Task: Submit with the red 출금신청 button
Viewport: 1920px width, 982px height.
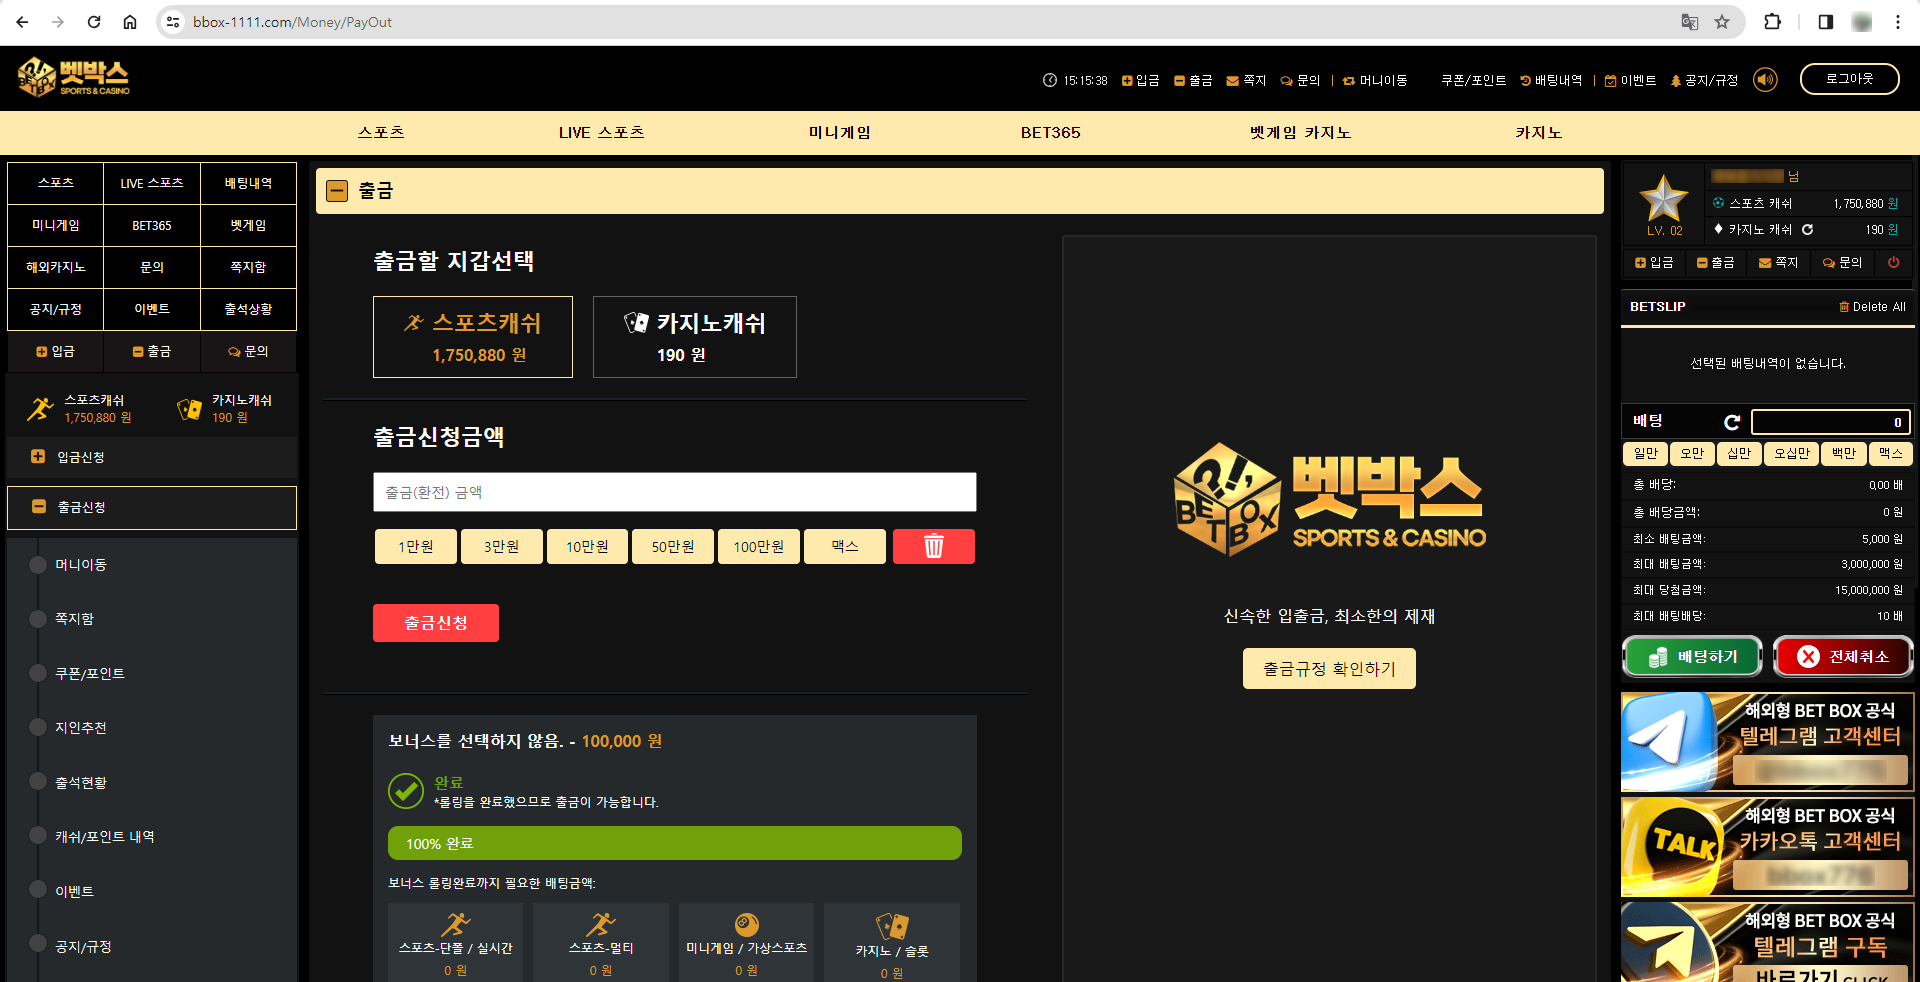Action: [436, 623]
